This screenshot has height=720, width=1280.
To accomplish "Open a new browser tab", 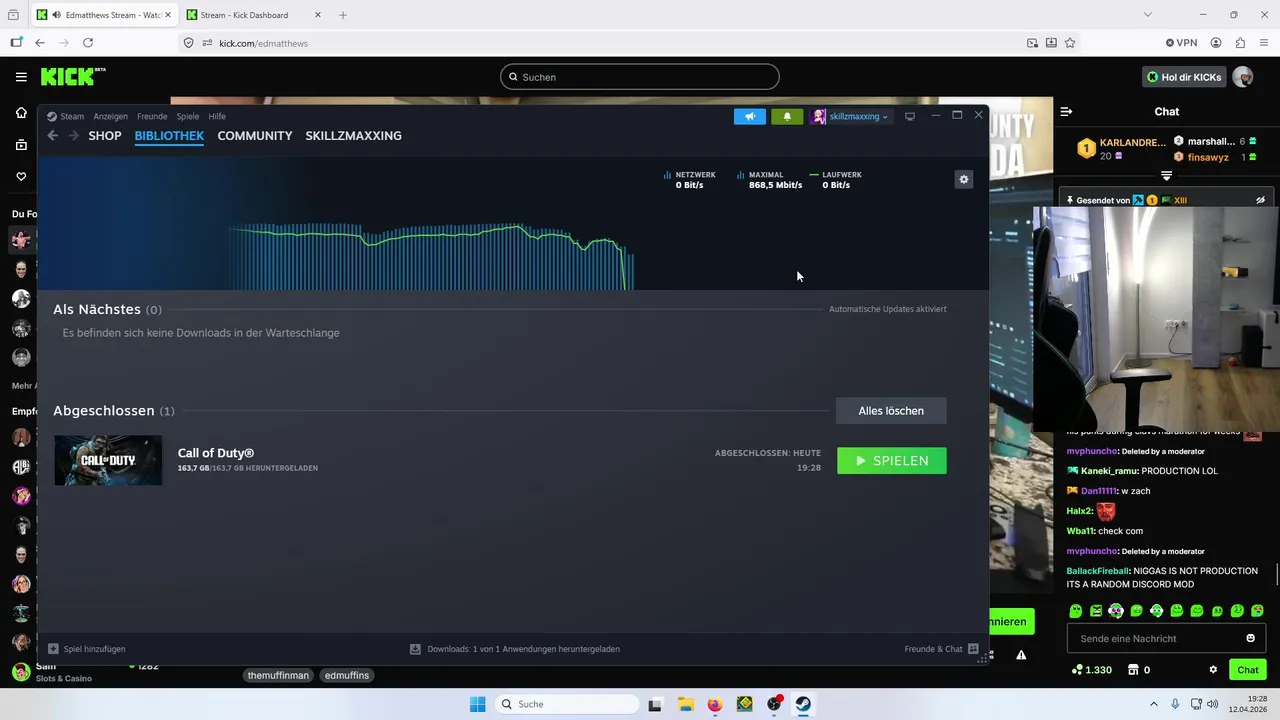I will pyautogui.click(x=343, y=15).
